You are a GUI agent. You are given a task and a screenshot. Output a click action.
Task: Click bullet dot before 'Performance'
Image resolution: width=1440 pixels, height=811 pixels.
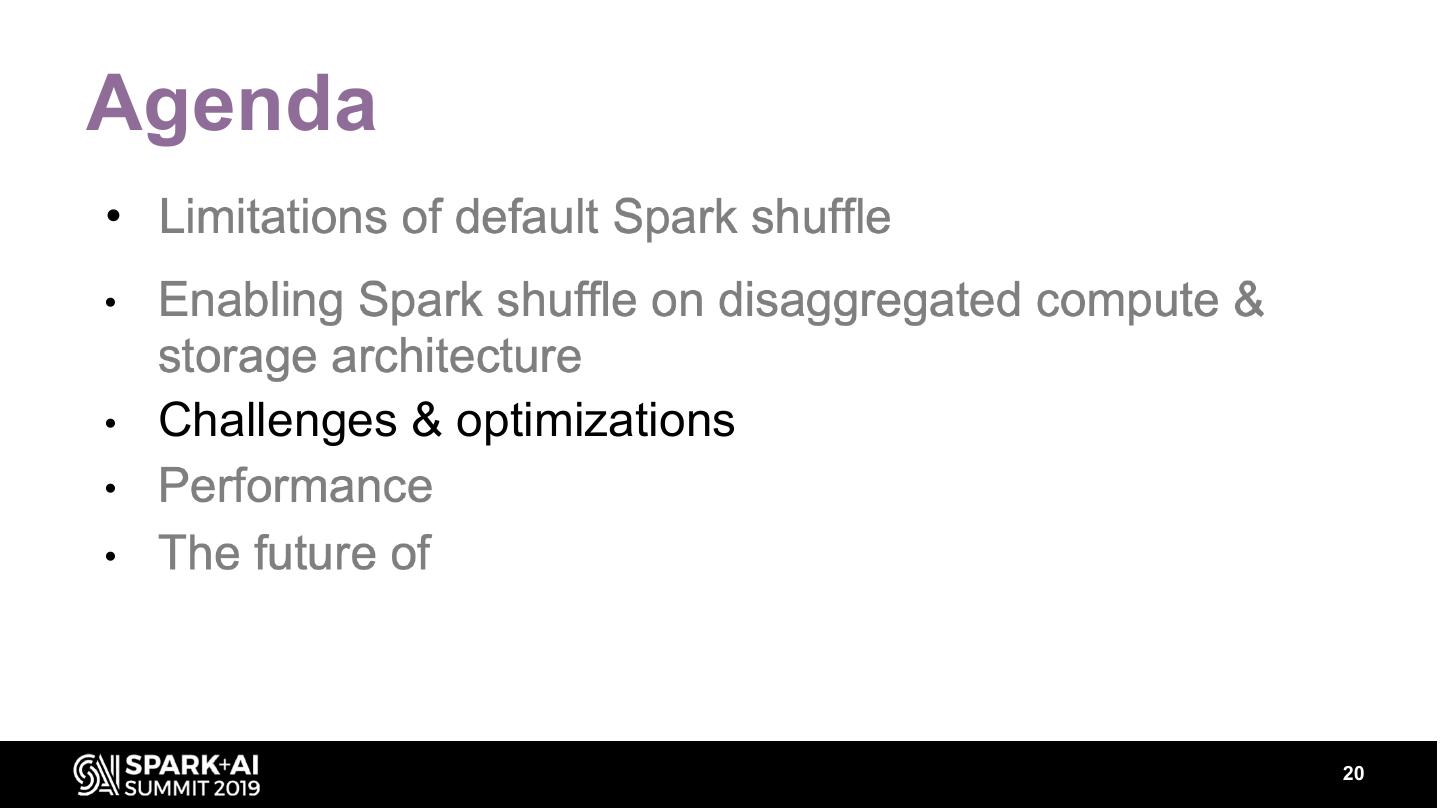[x=112, y=490]
